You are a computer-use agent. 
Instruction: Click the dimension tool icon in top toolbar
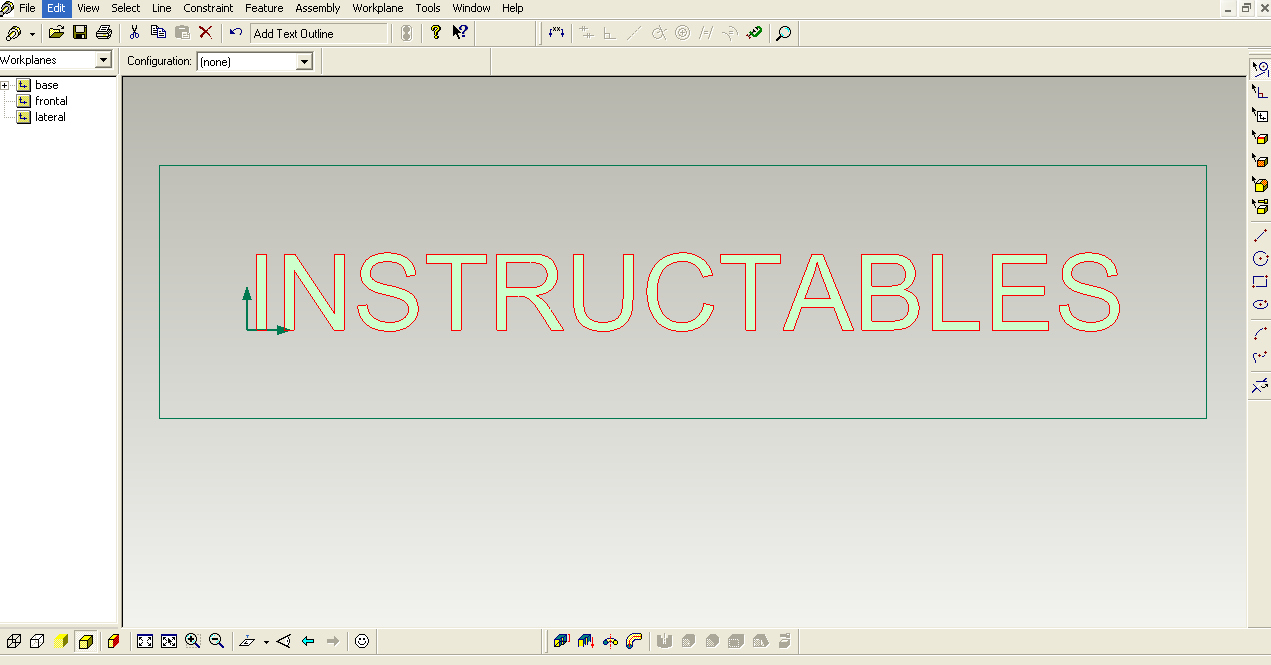(556, 33)
